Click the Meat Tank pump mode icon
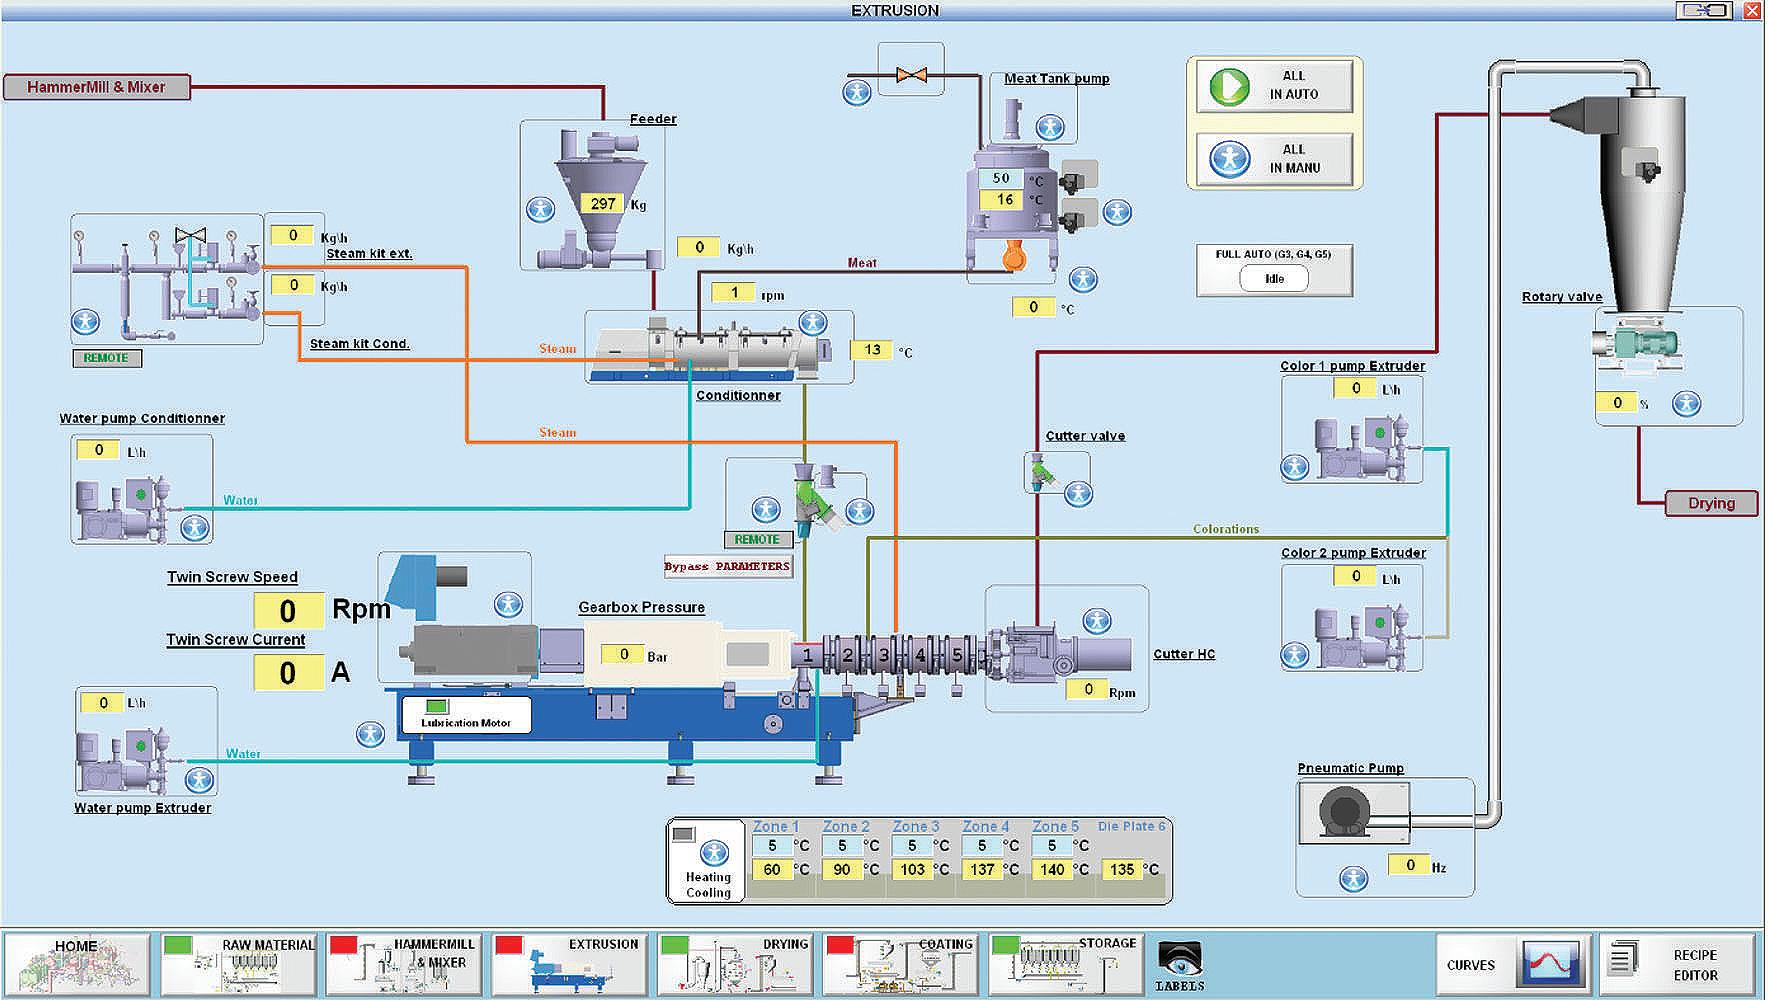The width and height of the screenshot is (1768, 1000). tap(1050, 127)
